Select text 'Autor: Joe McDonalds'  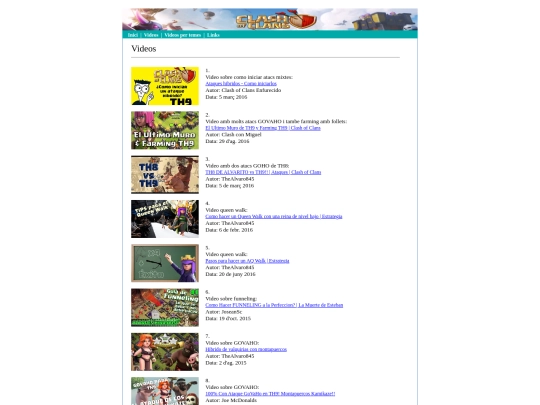[231, 400]
